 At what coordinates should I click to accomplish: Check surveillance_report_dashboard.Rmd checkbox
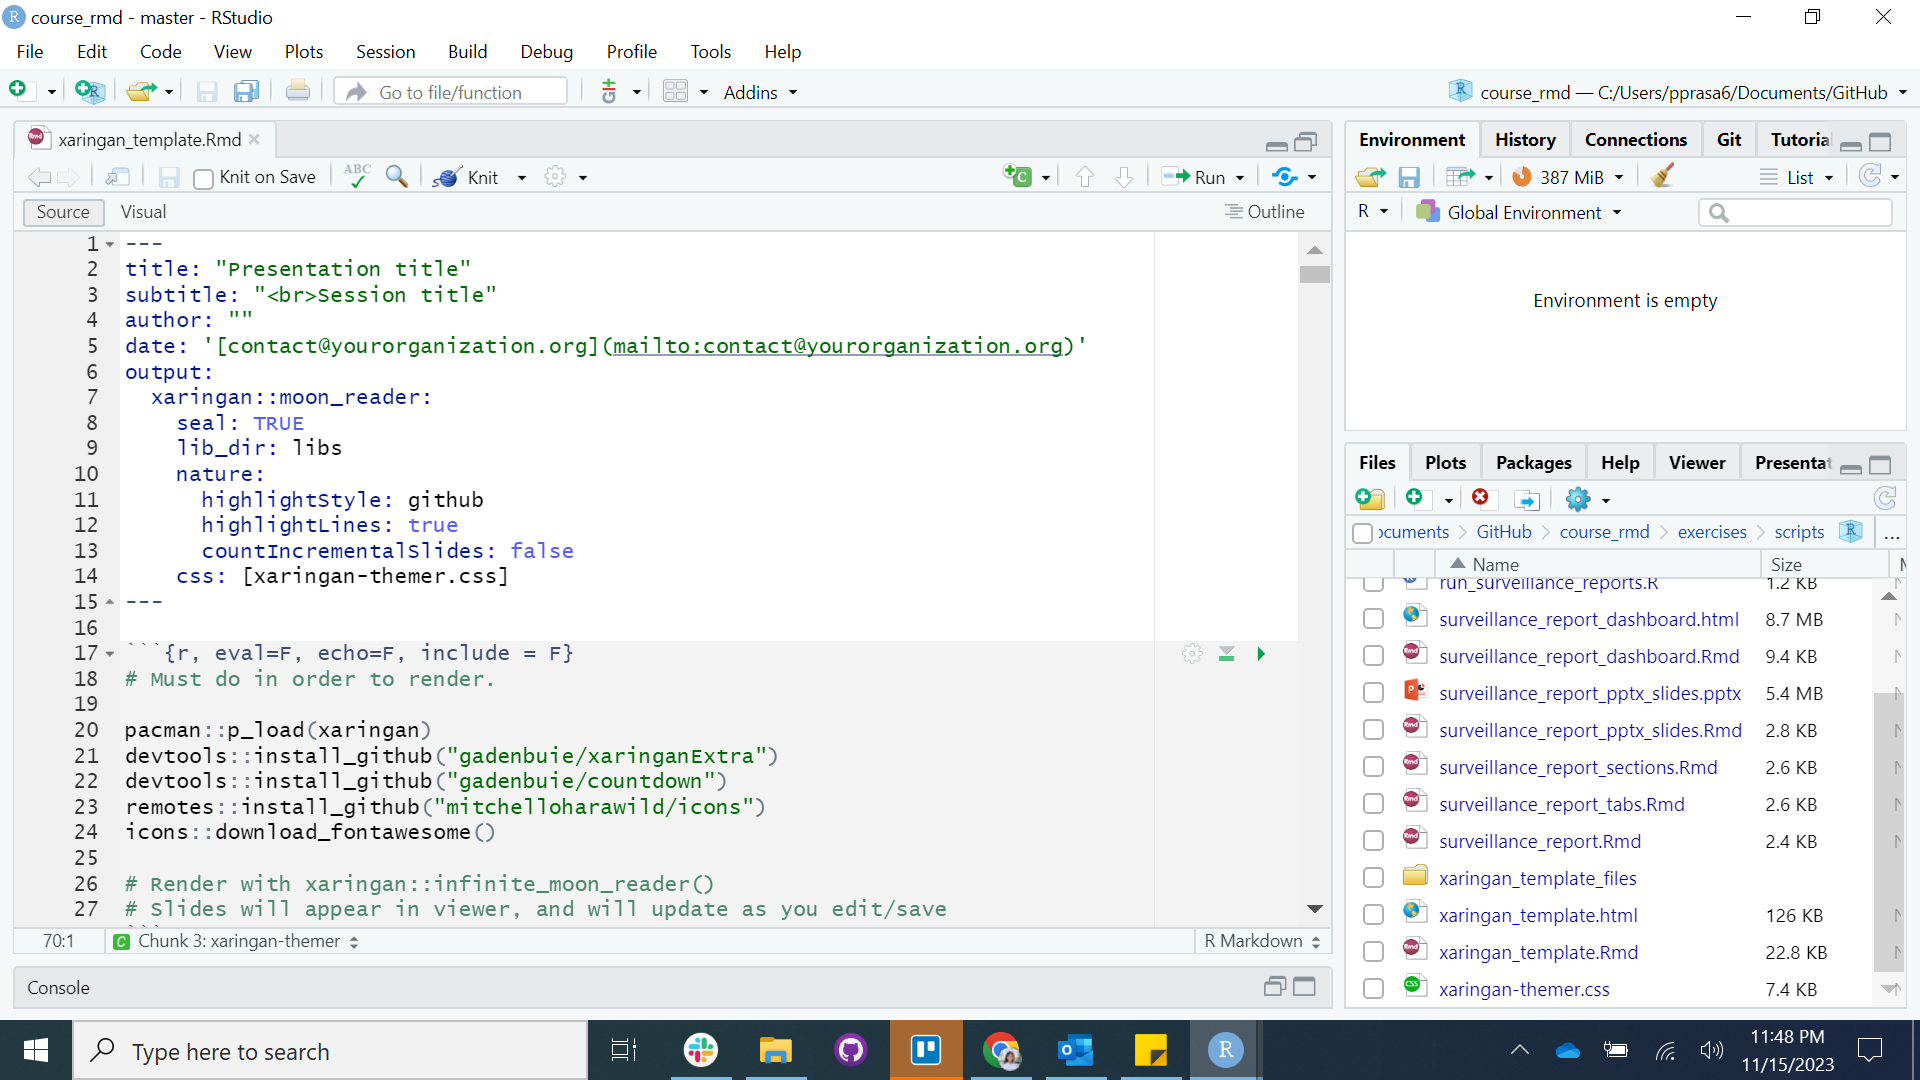[x=1373, y=656]
